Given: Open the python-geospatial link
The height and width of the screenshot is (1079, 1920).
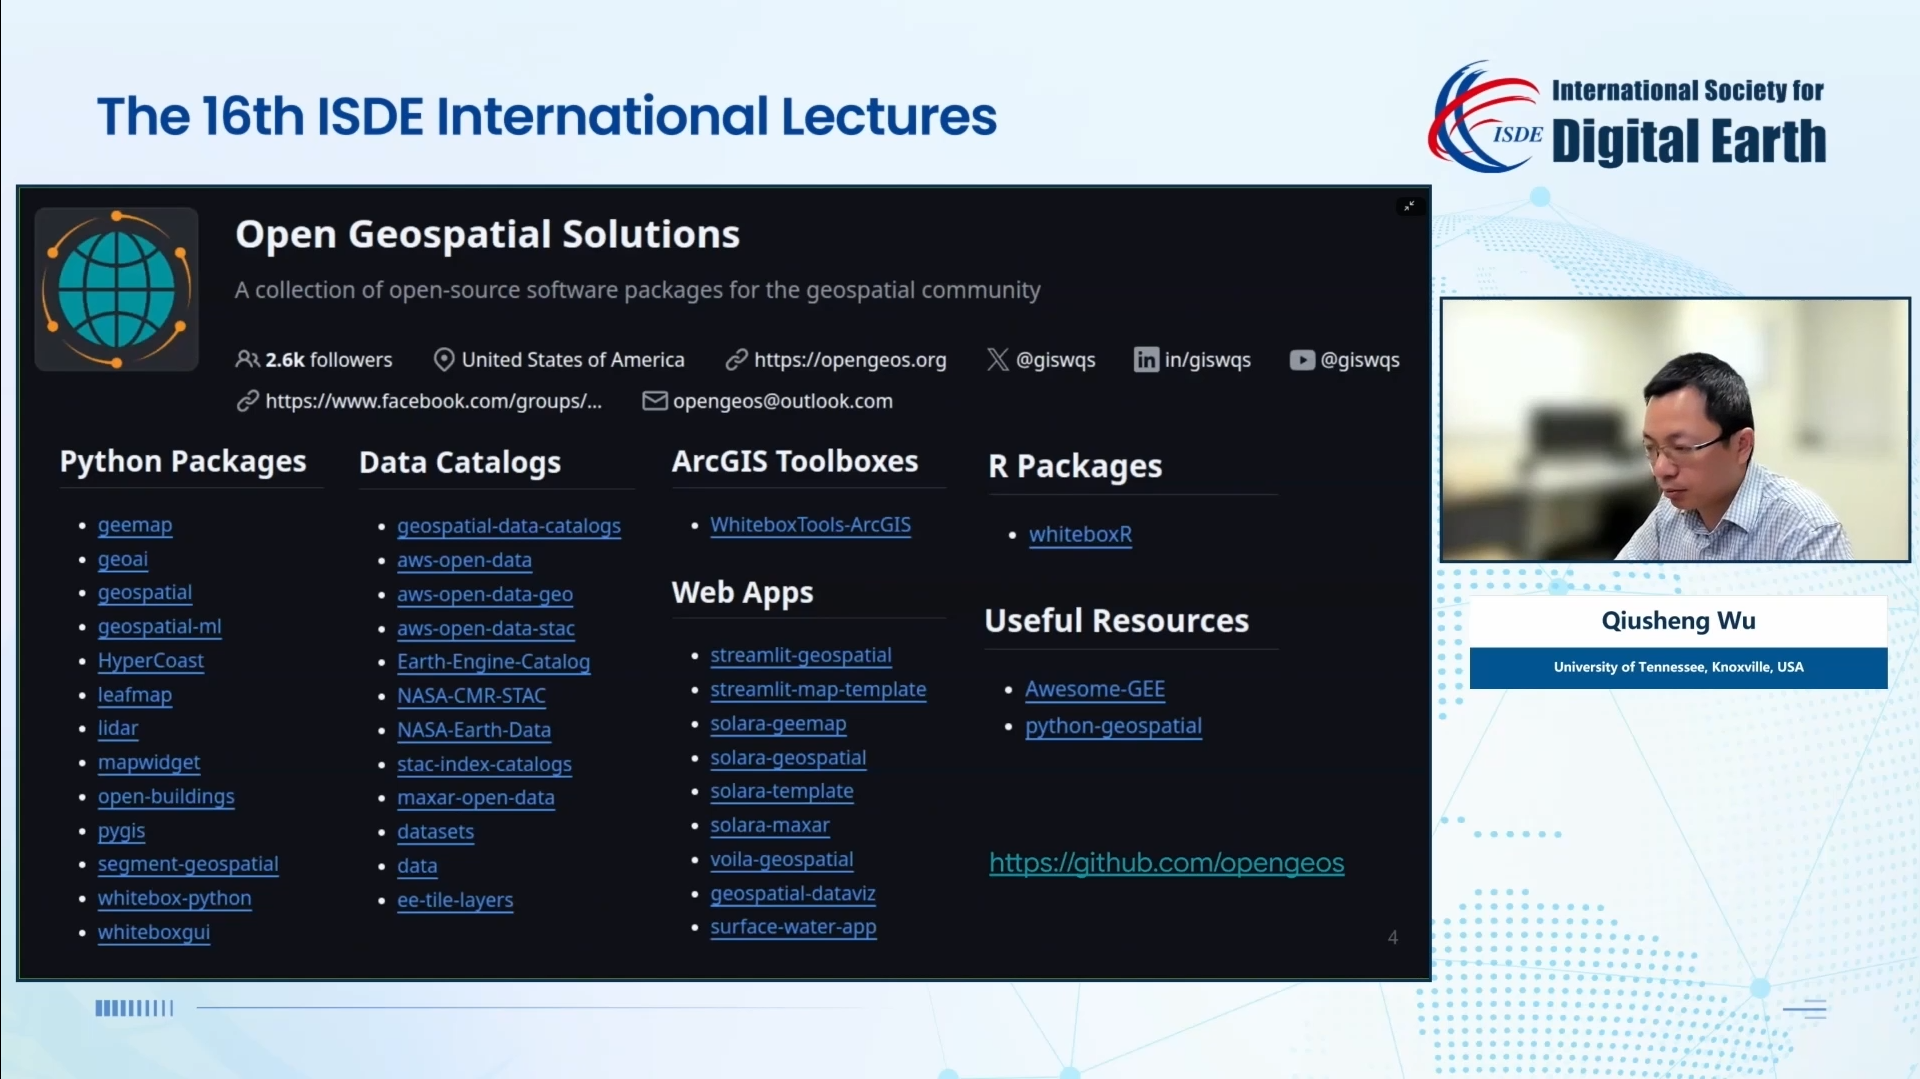Looking at the screenshot, I should pyautogui.click(x=1114, y=727).
